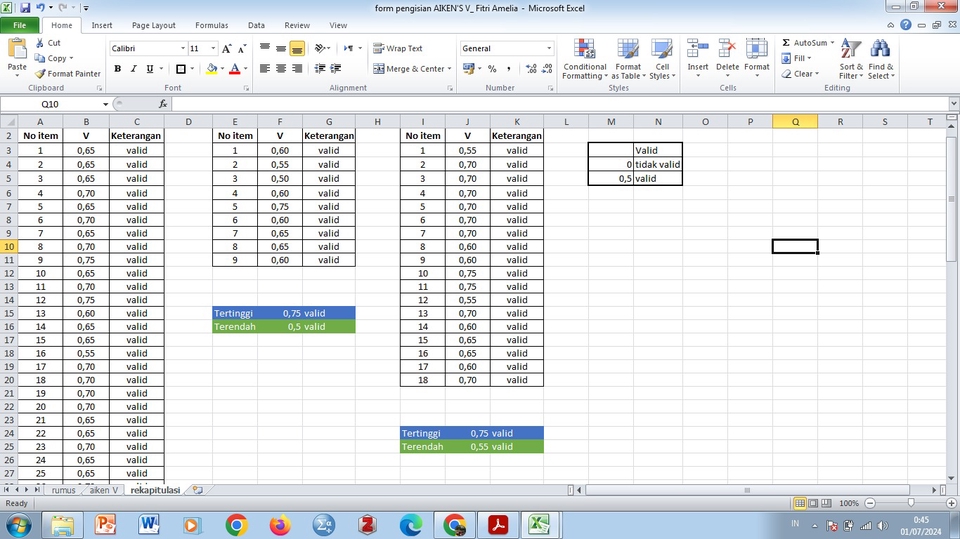Viewport: 960px width, 539px height.
Task: Open Conditional Formatting menu
Action: tap(585, 59)
